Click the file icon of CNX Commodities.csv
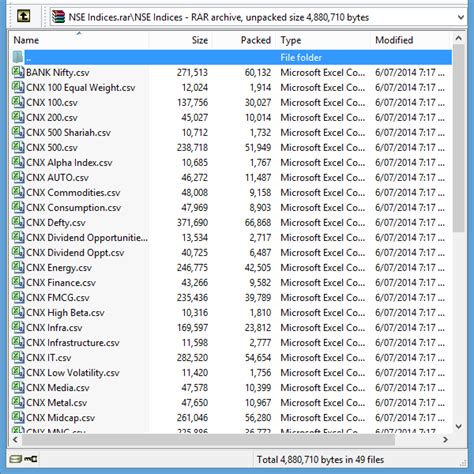474x474 pixels. (x=18, y=192)
